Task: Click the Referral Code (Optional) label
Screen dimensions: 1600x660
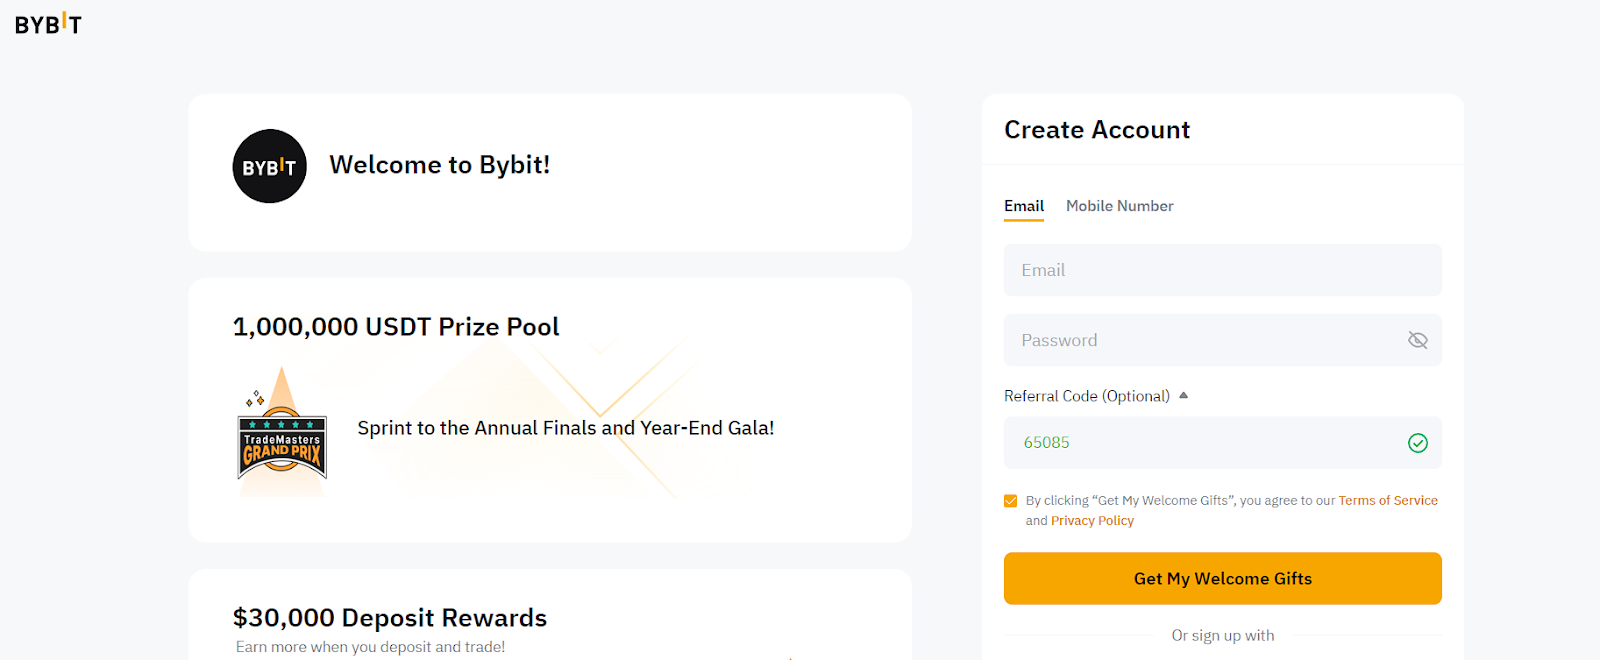Action: coord(1086,396)
